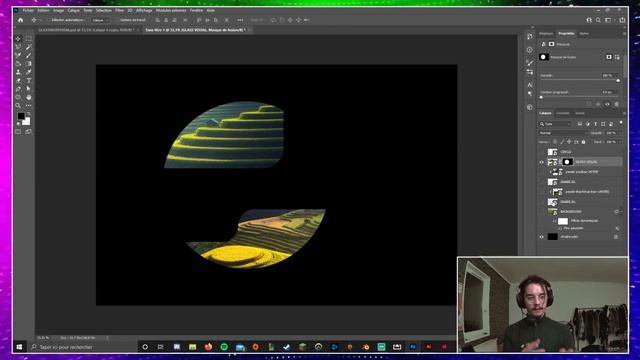Select the Zoom tool
The width and height of the screenshot is (640, 360).
[x=18, y=105]
